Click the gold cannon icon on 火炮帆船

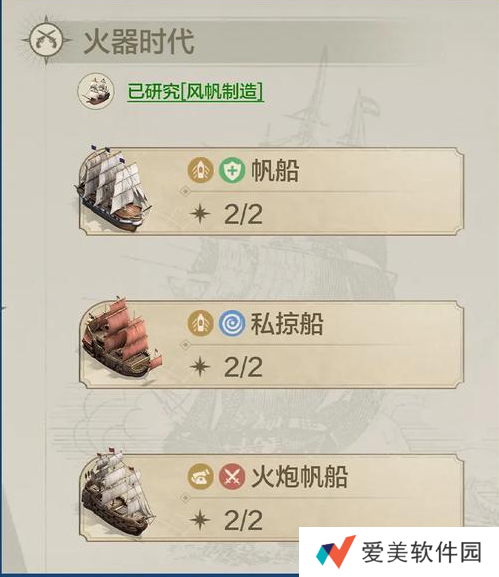coord(201,477)
